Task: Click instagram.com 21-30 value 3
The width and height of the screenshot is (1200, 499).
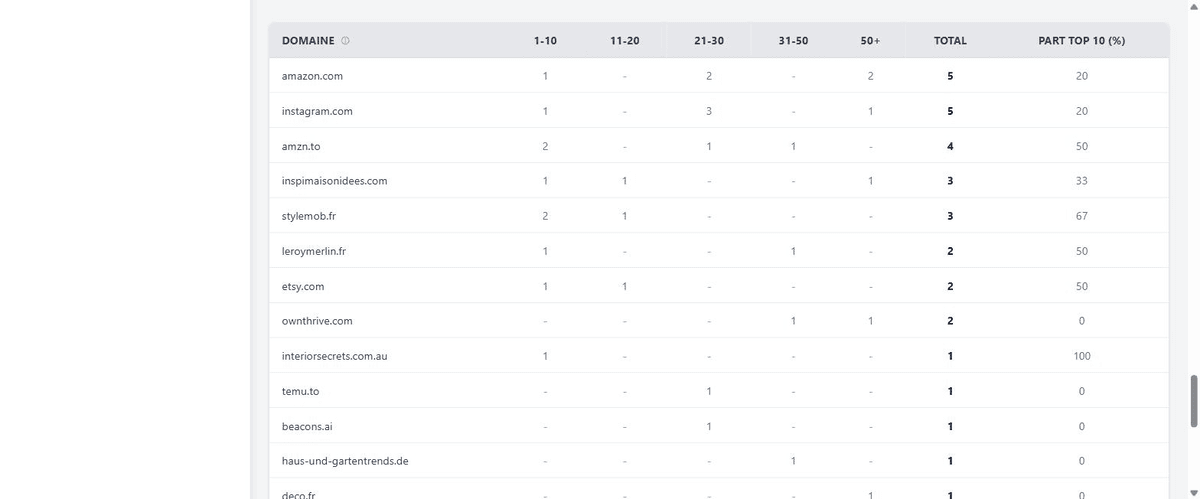Action: click(708, 111)
